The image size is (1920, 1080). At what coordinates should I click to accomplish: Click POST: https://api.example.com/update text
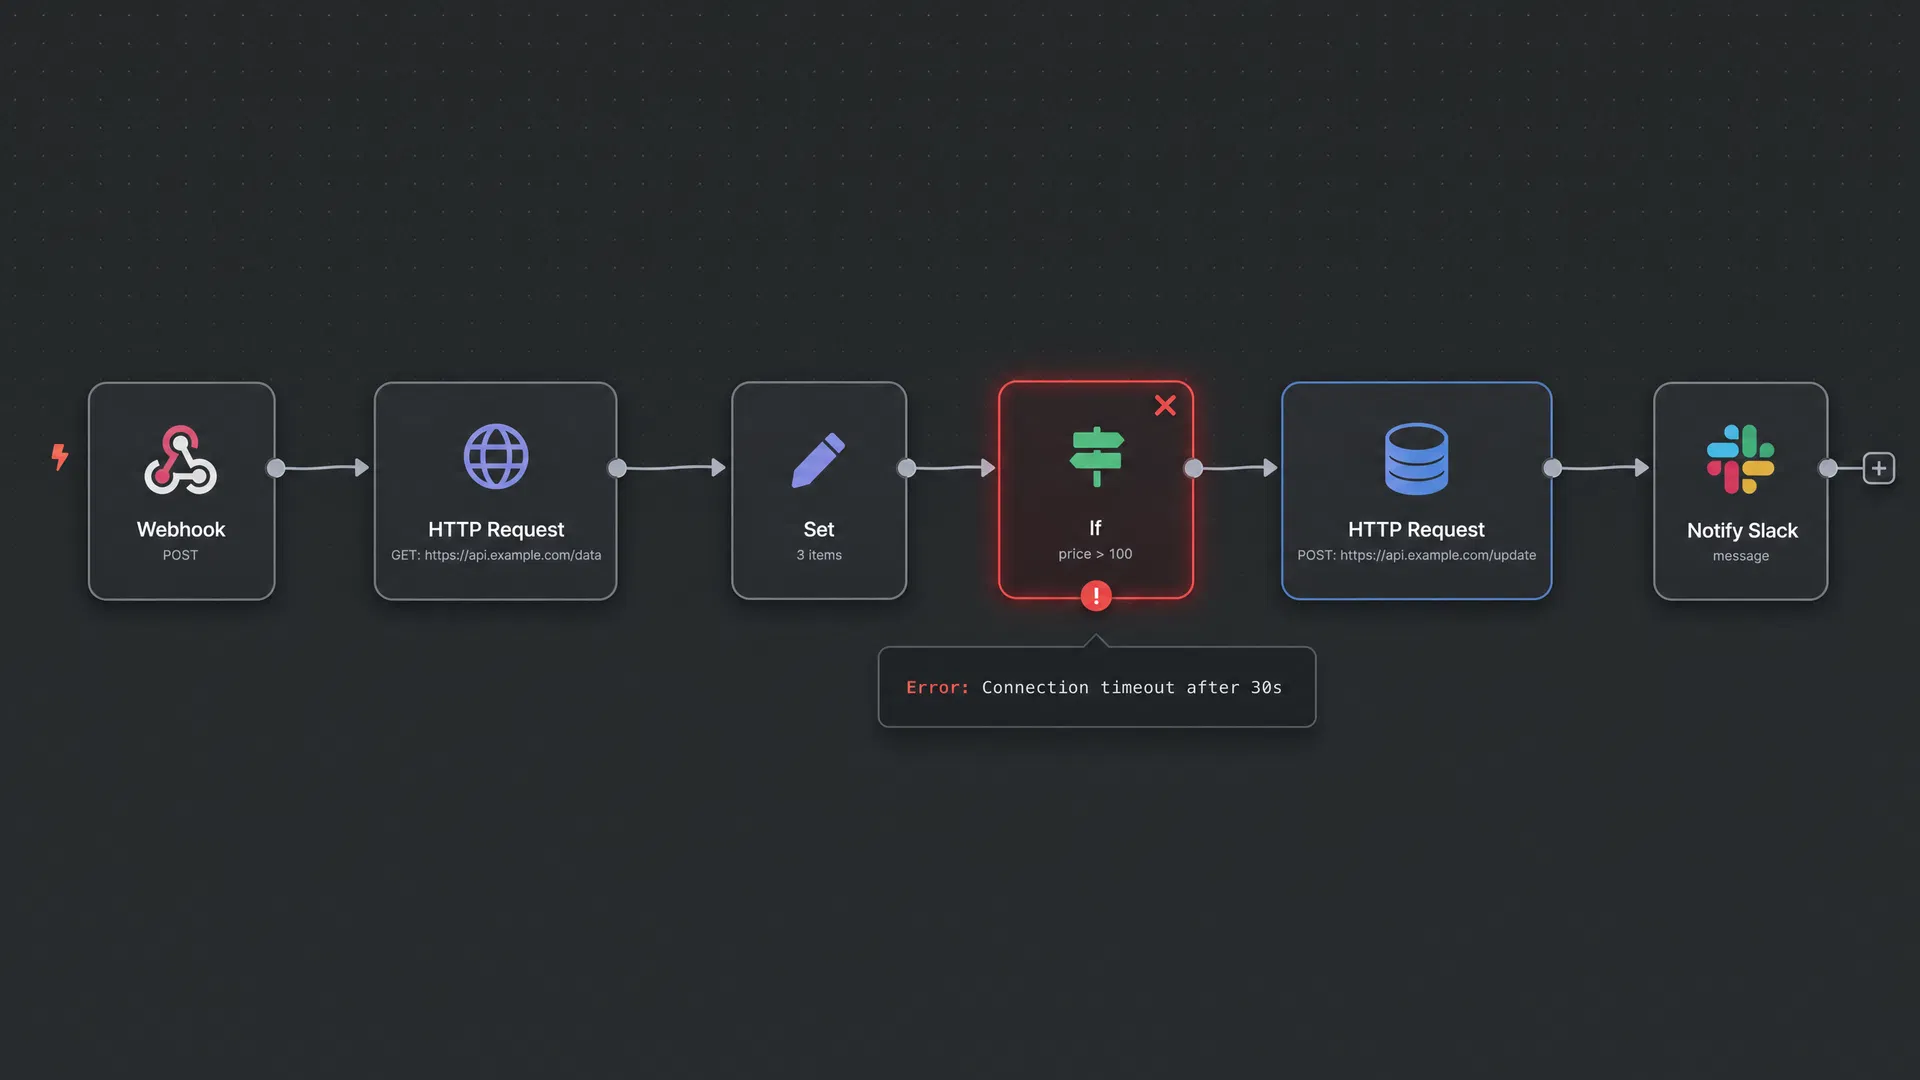pos(1417,555)
